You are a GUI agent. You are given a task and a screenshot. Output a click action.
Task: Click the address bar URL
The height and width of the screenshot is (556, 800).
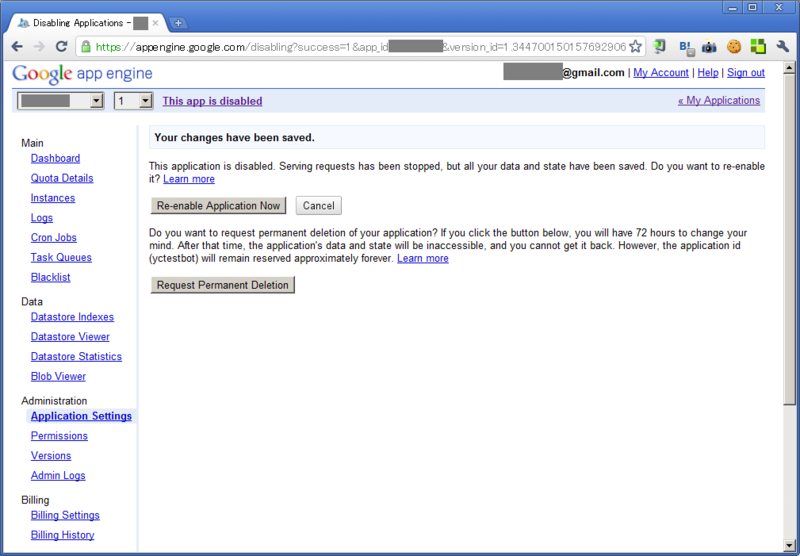point(360,47)
